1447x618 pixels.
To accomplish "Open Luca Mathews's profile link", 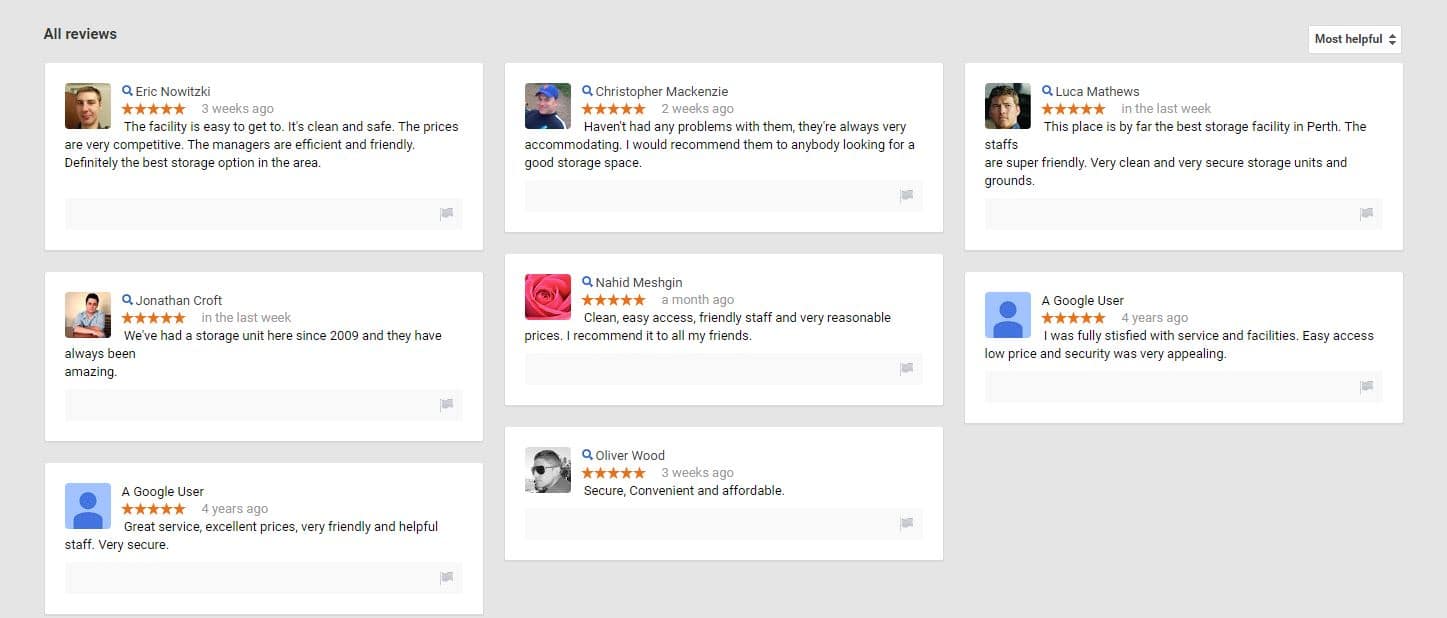I will pos(1099,90).
